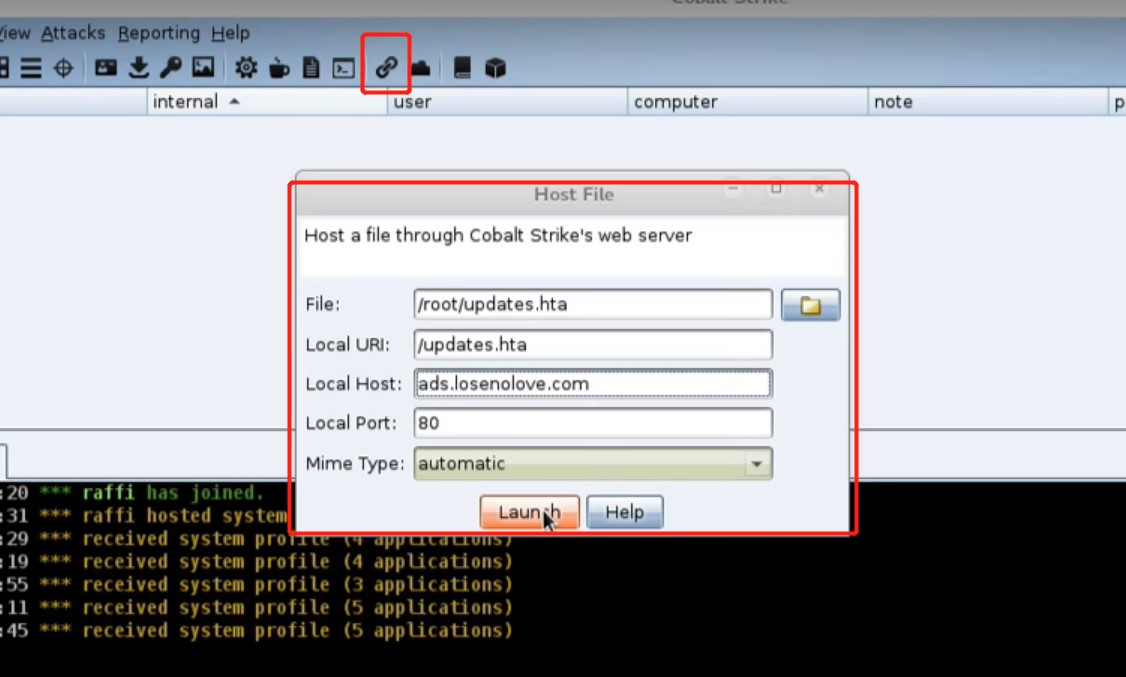Show targets with the crosshair icon
Image resolution: width=1126 pixels, height=677 pixels.
[64, 68]
